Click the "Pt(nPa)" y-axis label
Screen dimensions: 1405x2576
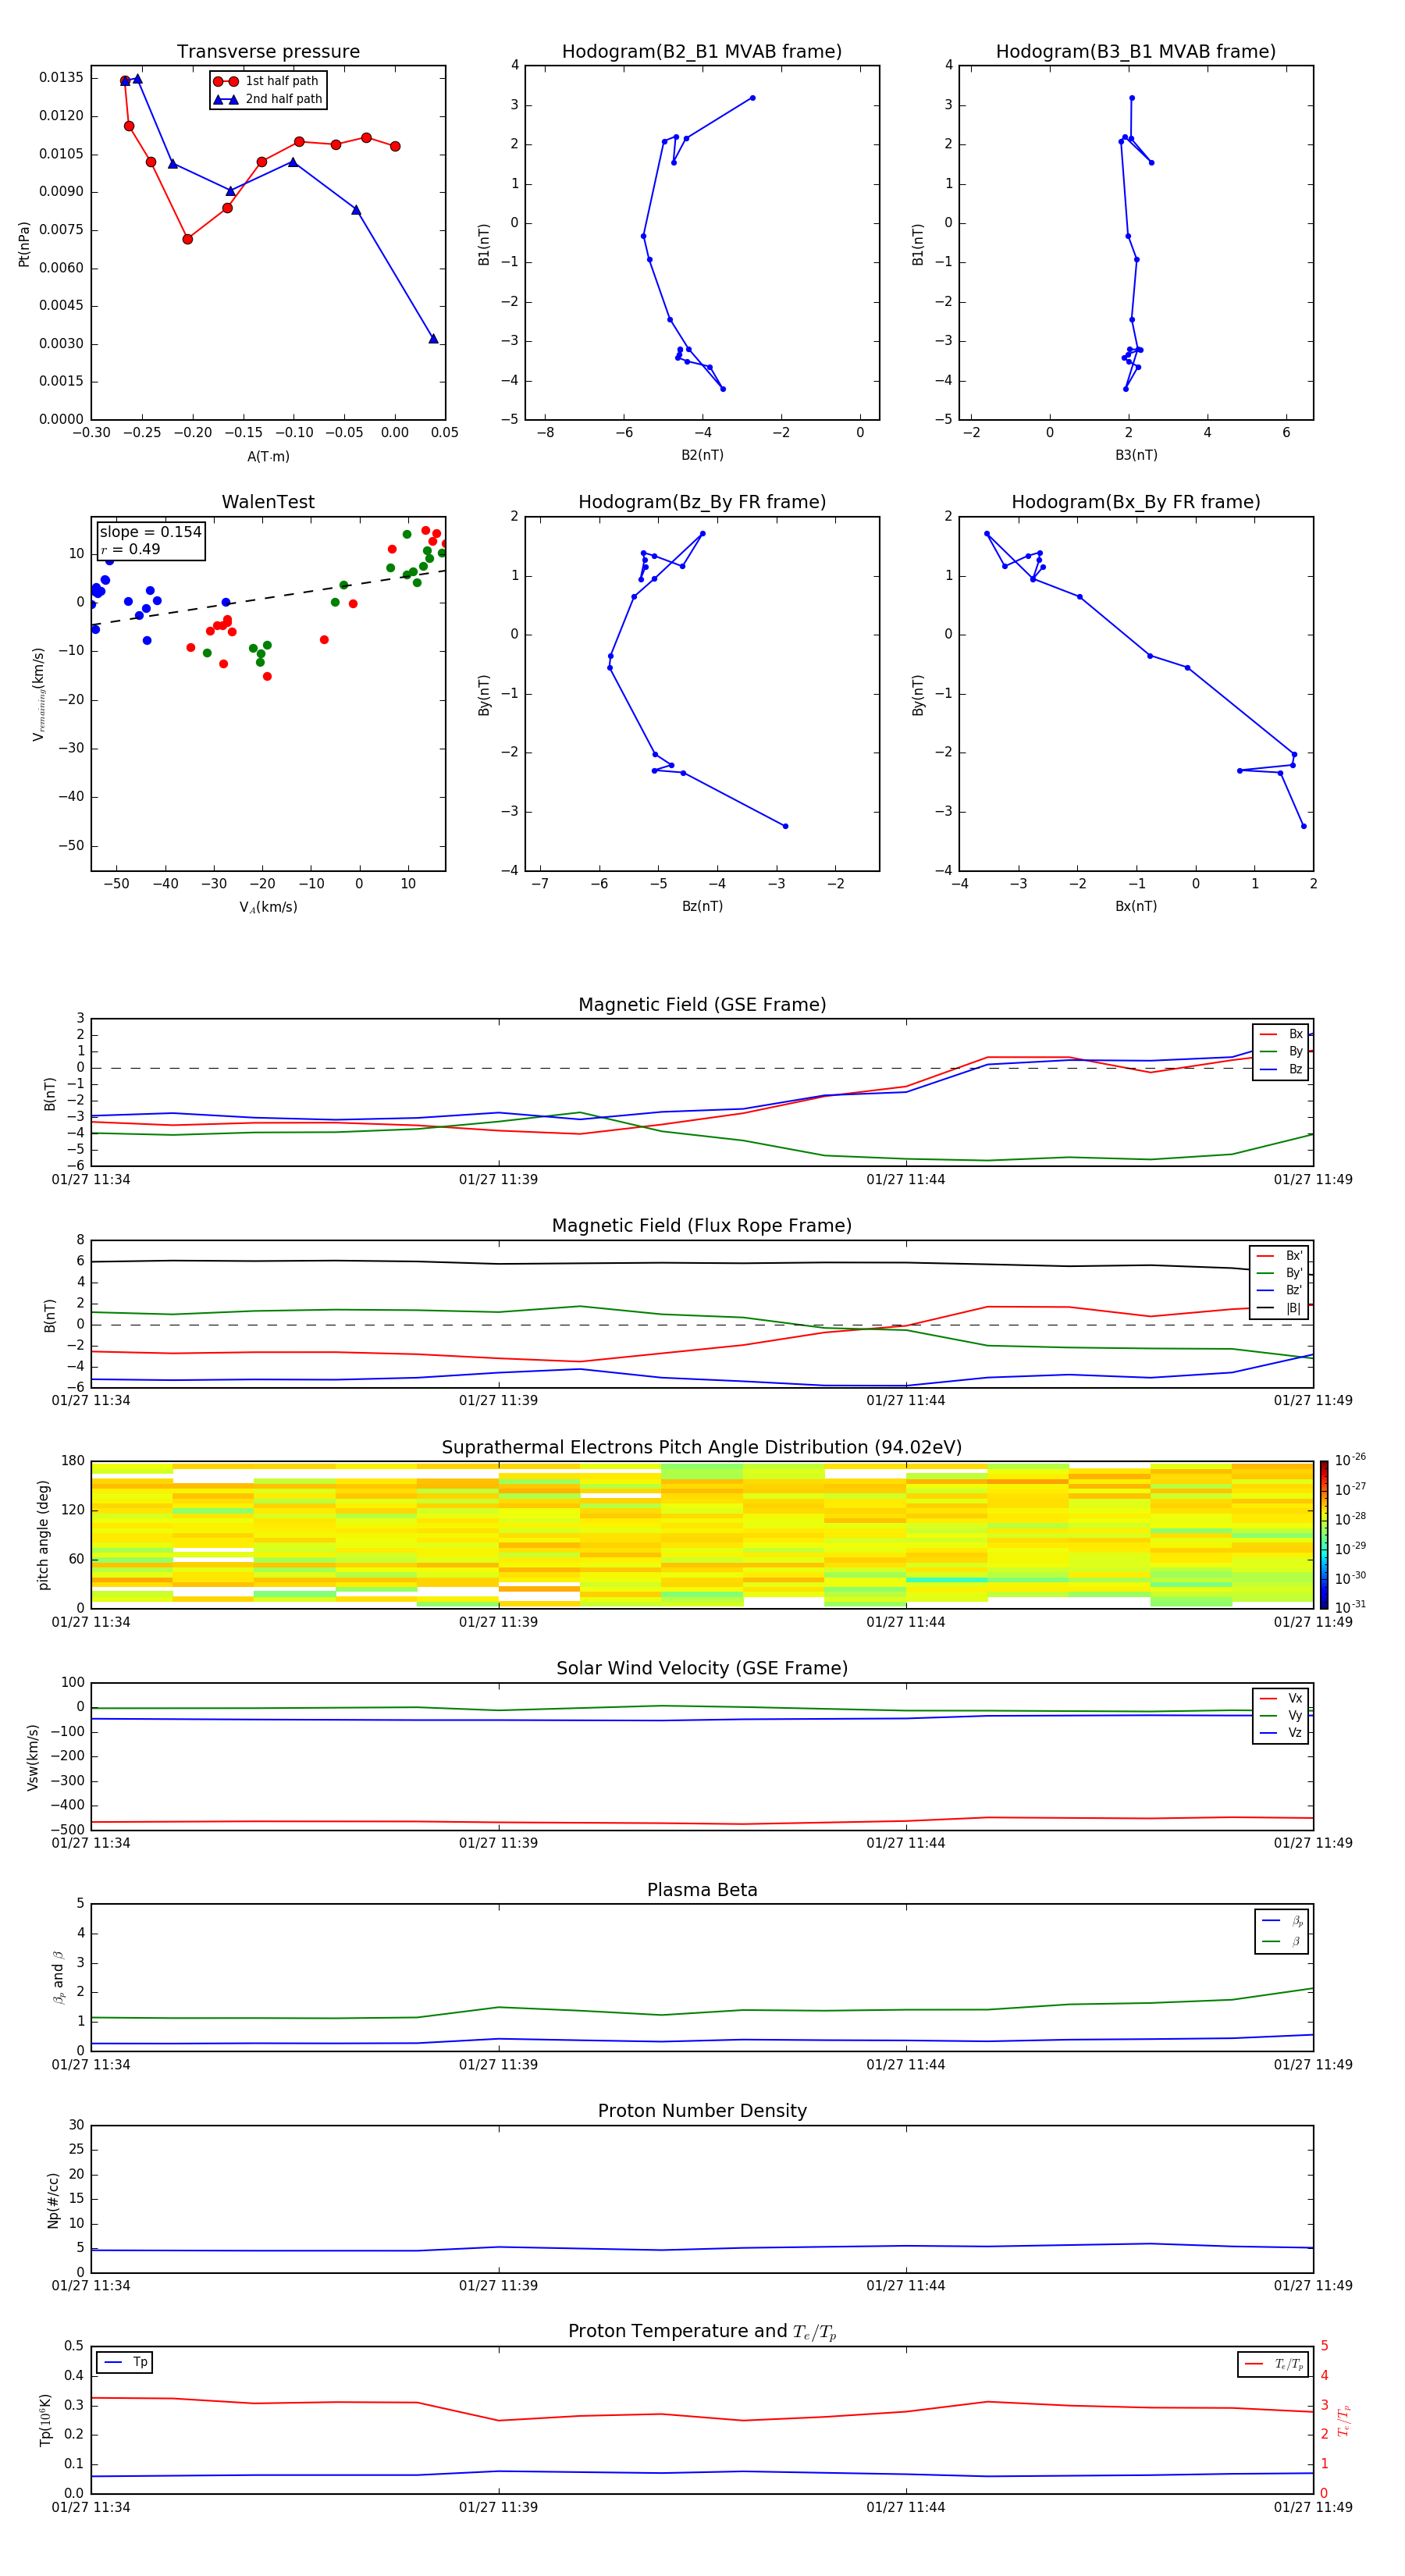[x=24, y=244]
